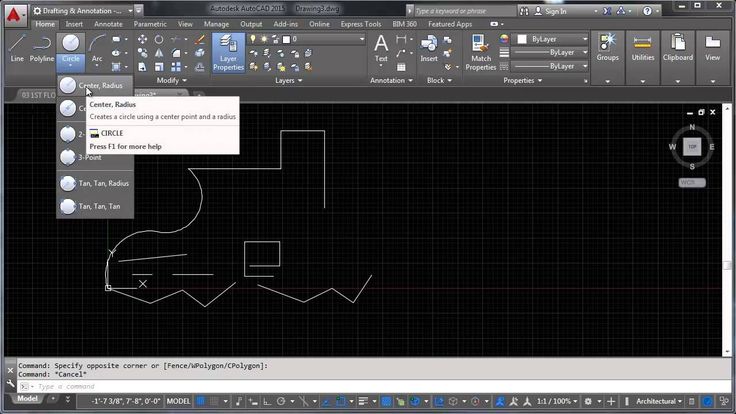Toggle Polar tracking in status bar
Screen dimensions: 736x414
click(x=281, y=401)
